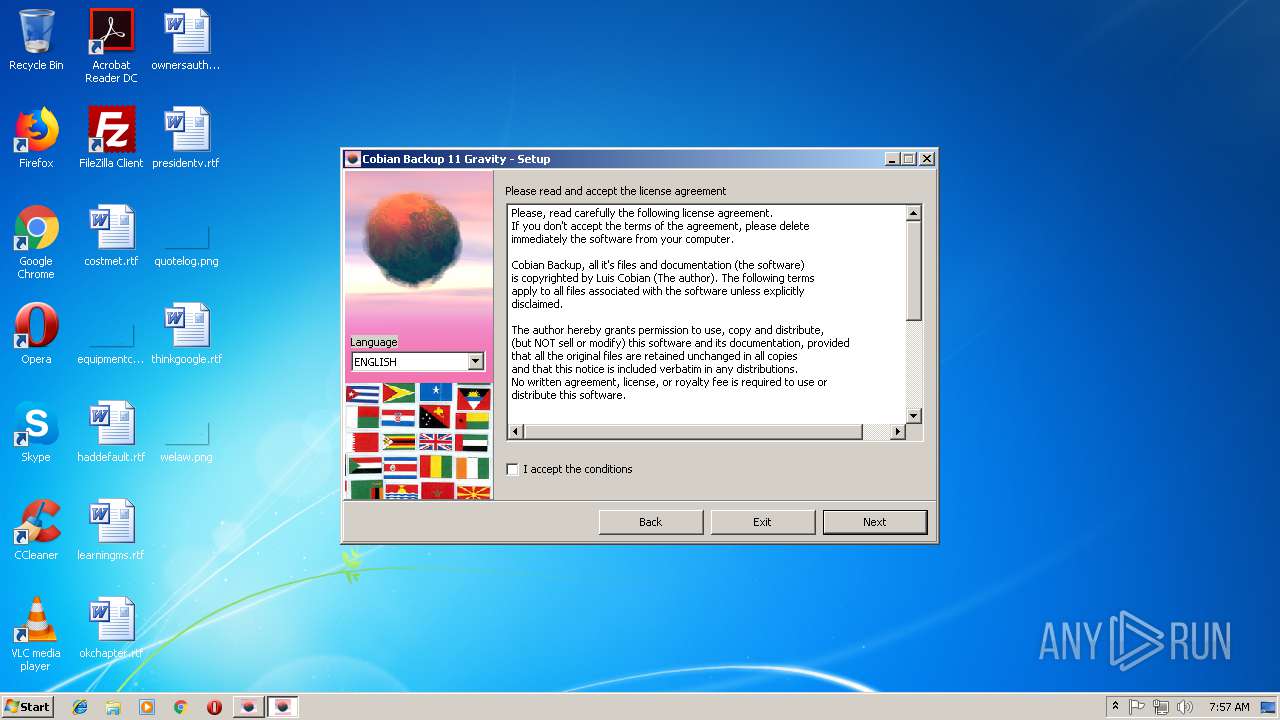Click the horizontal scroll-right arrow
This screenshot has width=1280, height=720.
click(x=897, y=432)
